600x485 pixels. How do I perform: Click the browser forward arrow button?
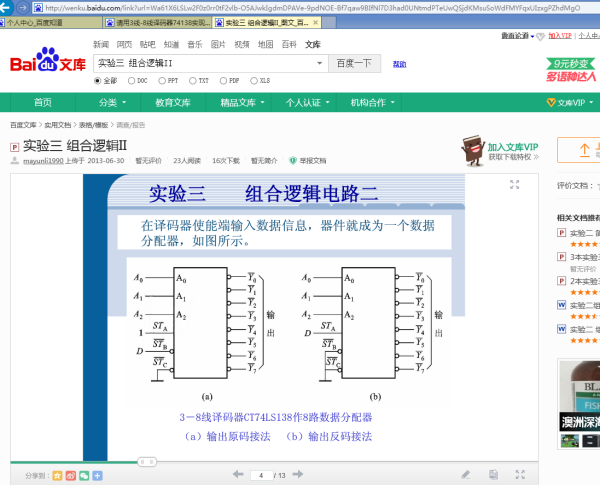pyautogui.click(x=23, y=7)
